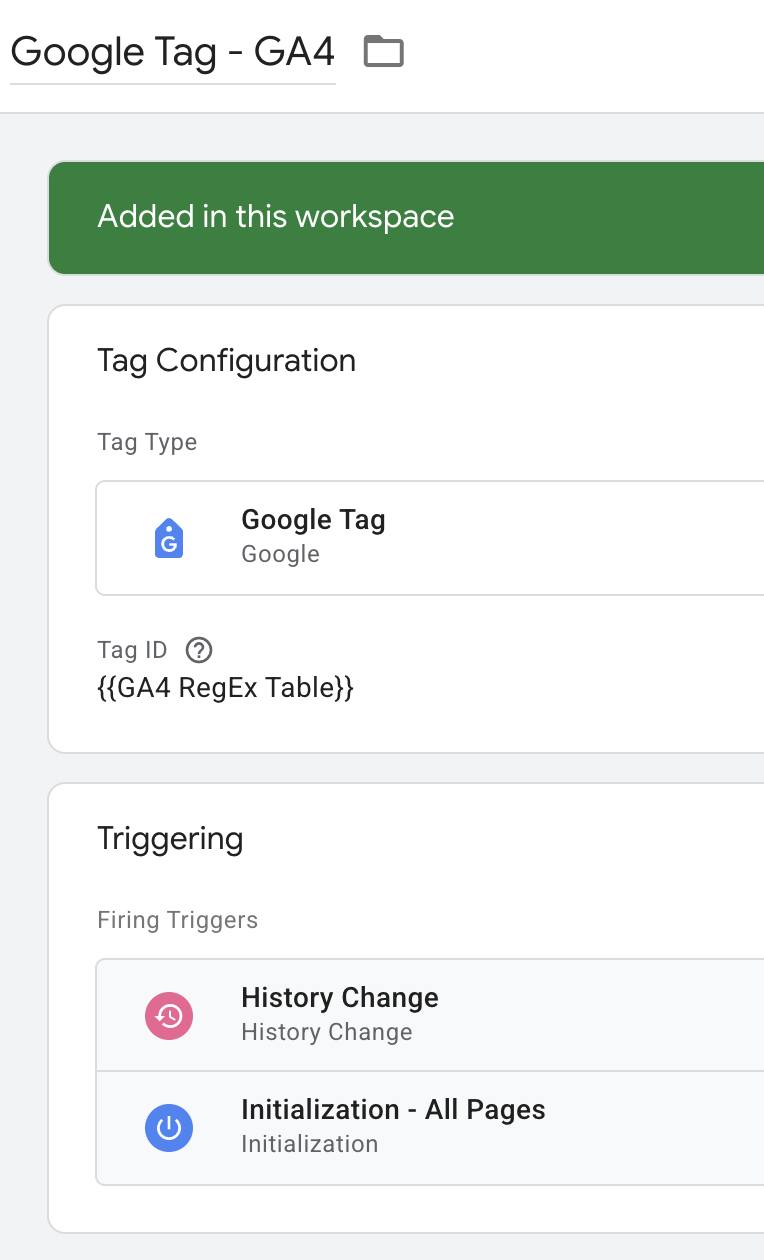Click the Triggering heading
Viewport: 764px width, 1260px height.
(x=170, y=839)
